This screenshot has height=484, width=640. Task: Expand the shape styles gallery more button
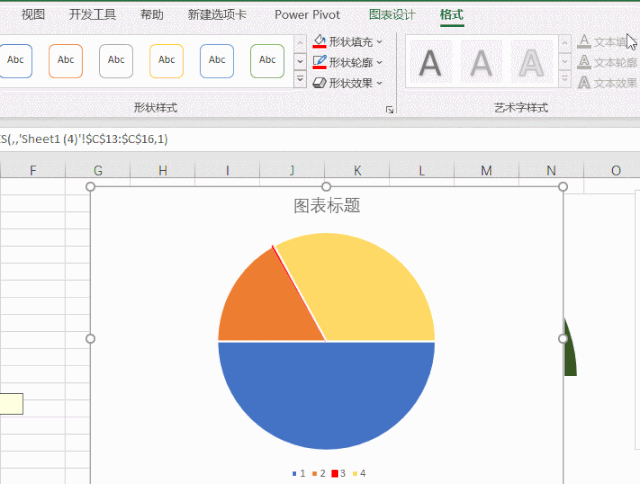click(300, 79)
